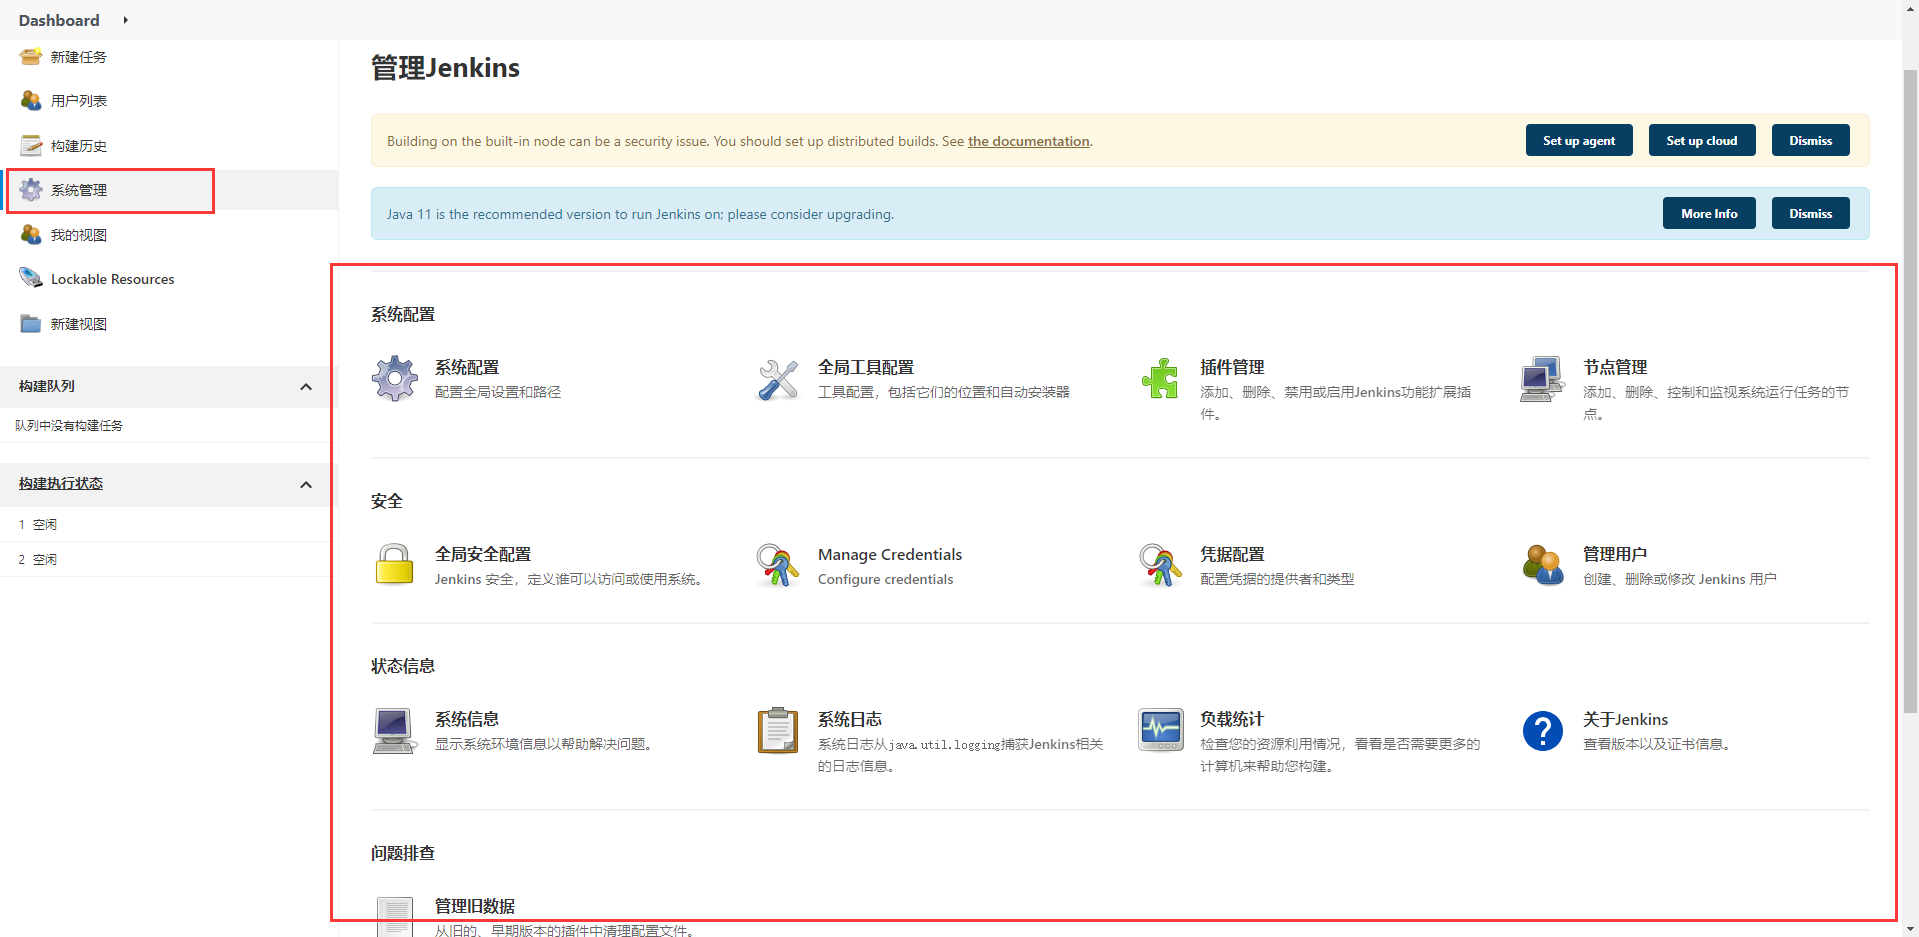Click the Lockable Resources icon
1919x937 pixels.
(31, 279)
